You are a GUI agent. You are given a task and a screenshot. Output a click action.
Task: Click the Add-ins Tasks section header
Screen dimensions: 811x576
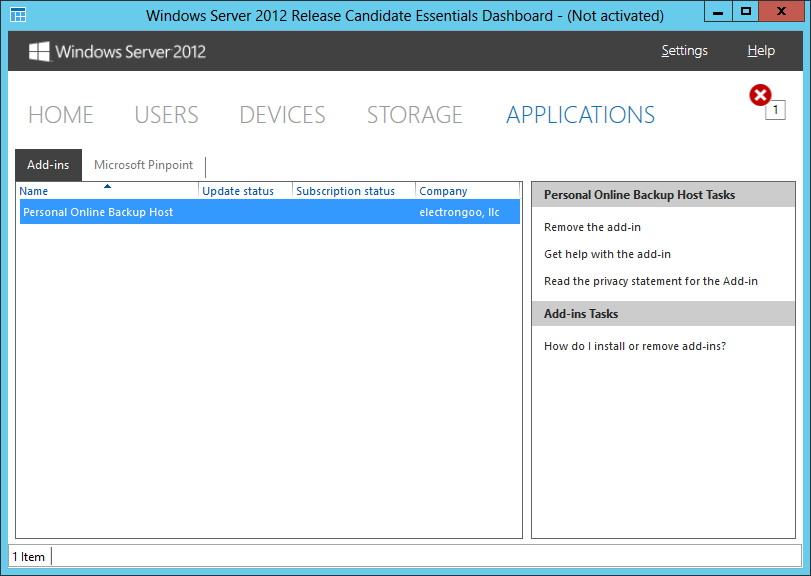tap(664, 314)
